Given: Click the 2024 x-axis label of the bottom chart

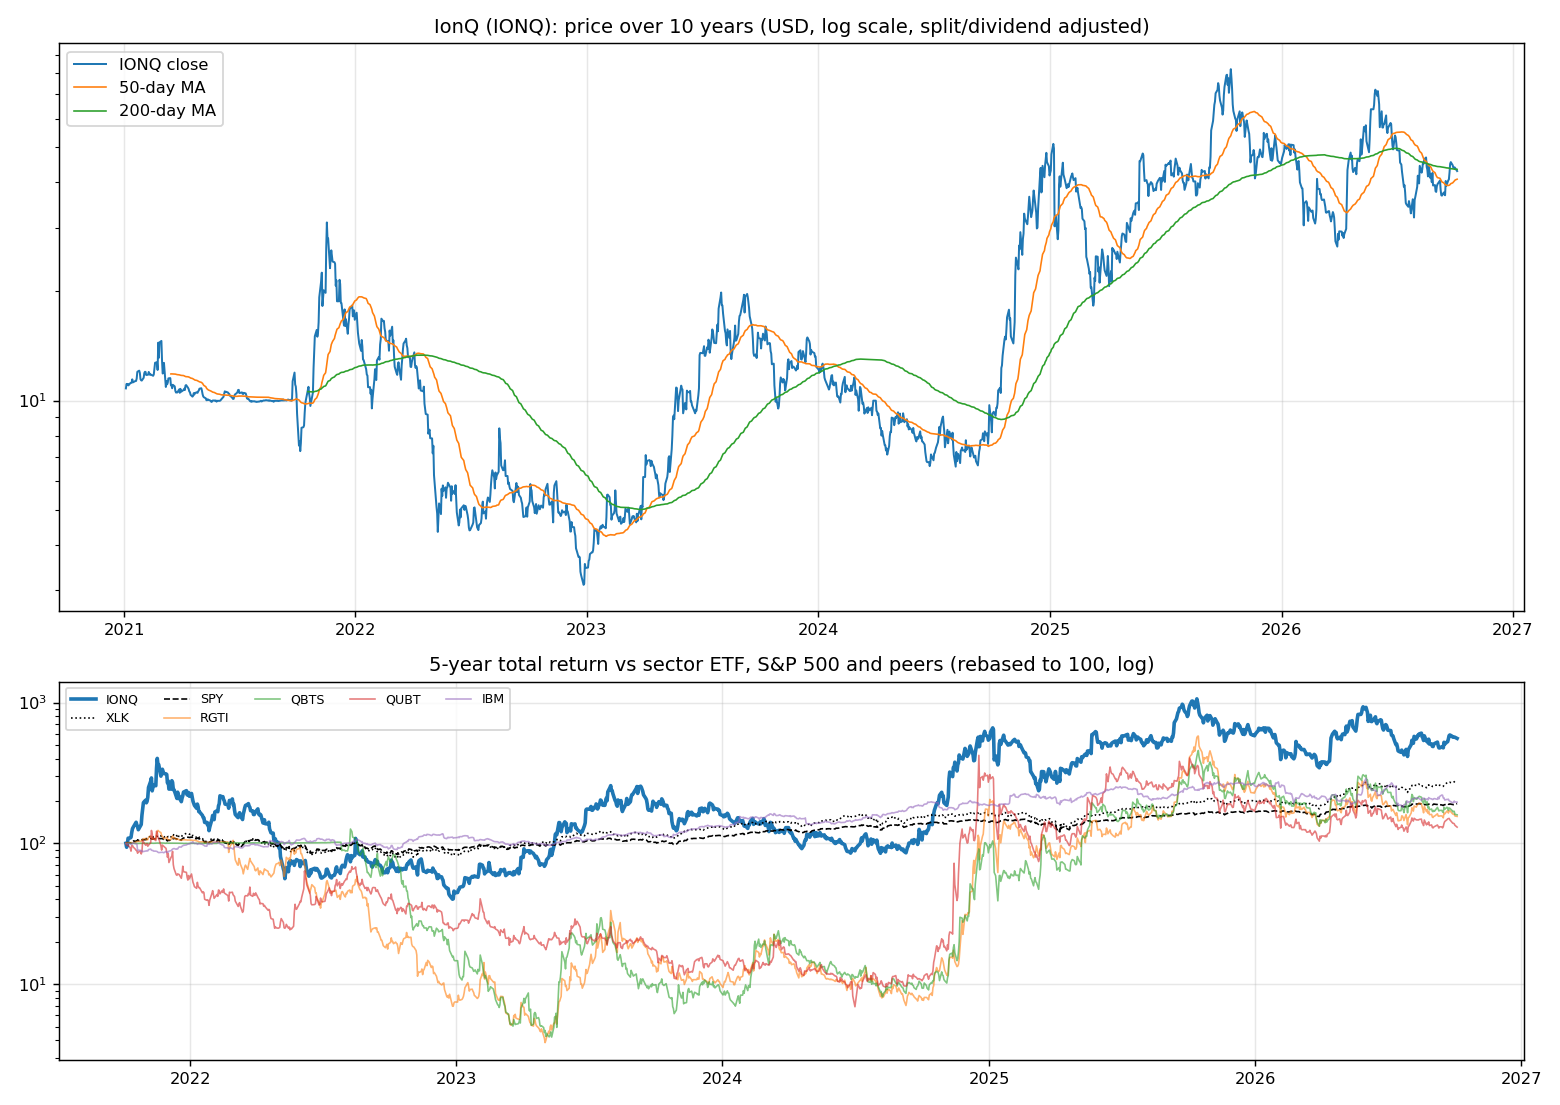Looking at the screenshot, I should [722, 1079].
